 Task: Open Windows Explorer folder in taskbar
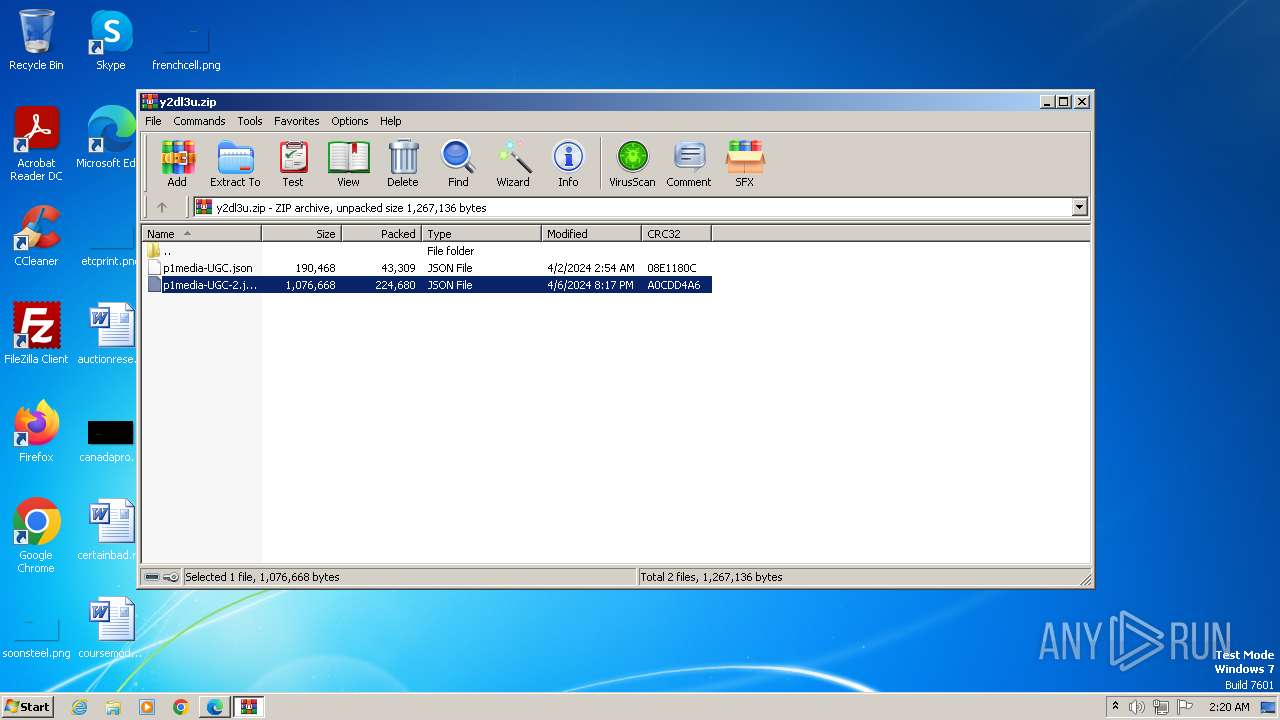pyautogui.click(x=113, y=707)
